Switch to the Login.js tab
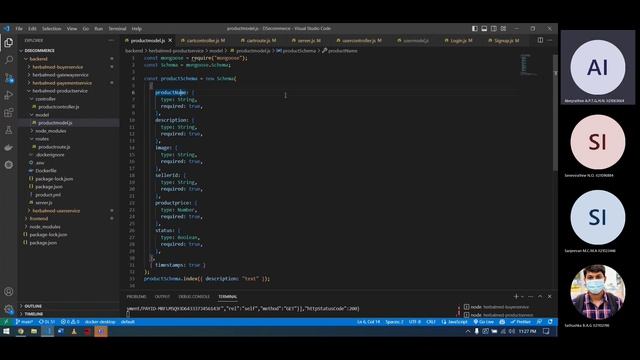Screen dimensions: 640x360 tap(458, 40)
